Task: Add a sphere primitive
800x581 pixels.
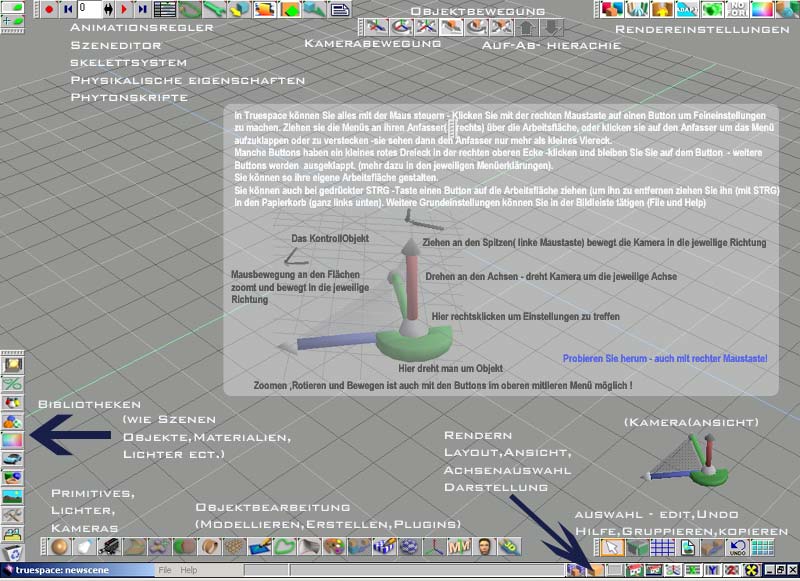Action: click(62, 547)
